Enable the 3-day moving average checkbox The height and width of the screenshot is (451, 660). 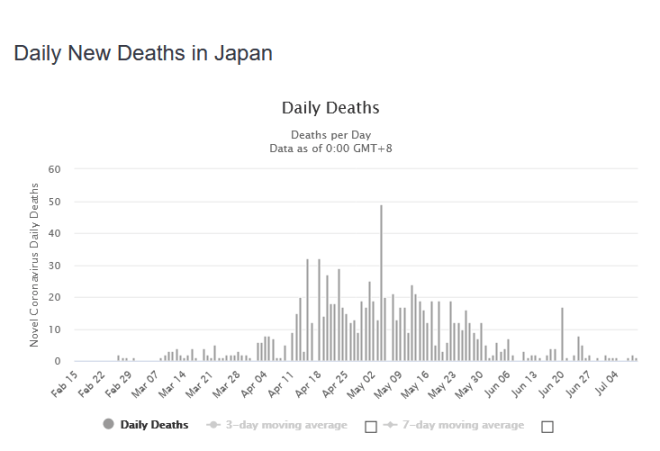[x=371, y=426]
